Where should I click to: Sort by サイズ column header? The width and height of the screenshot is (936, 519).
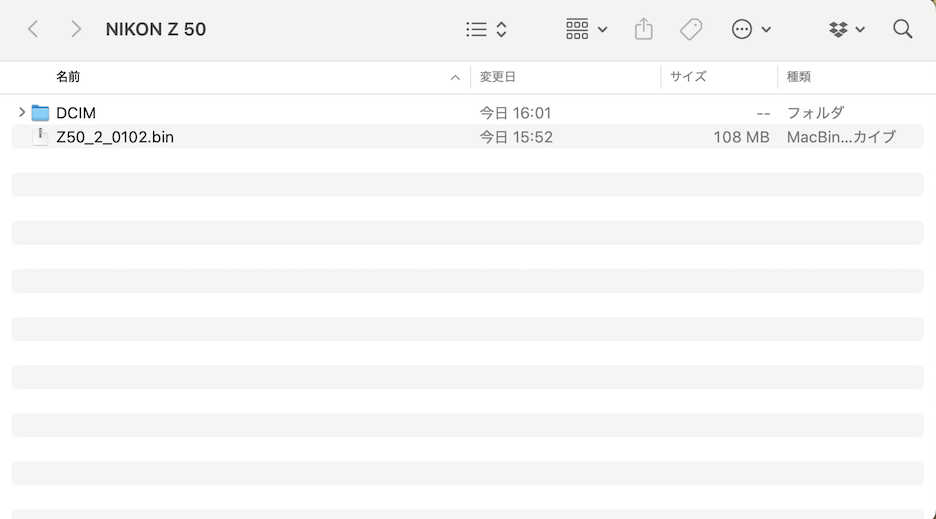click(x=687, y=77)
